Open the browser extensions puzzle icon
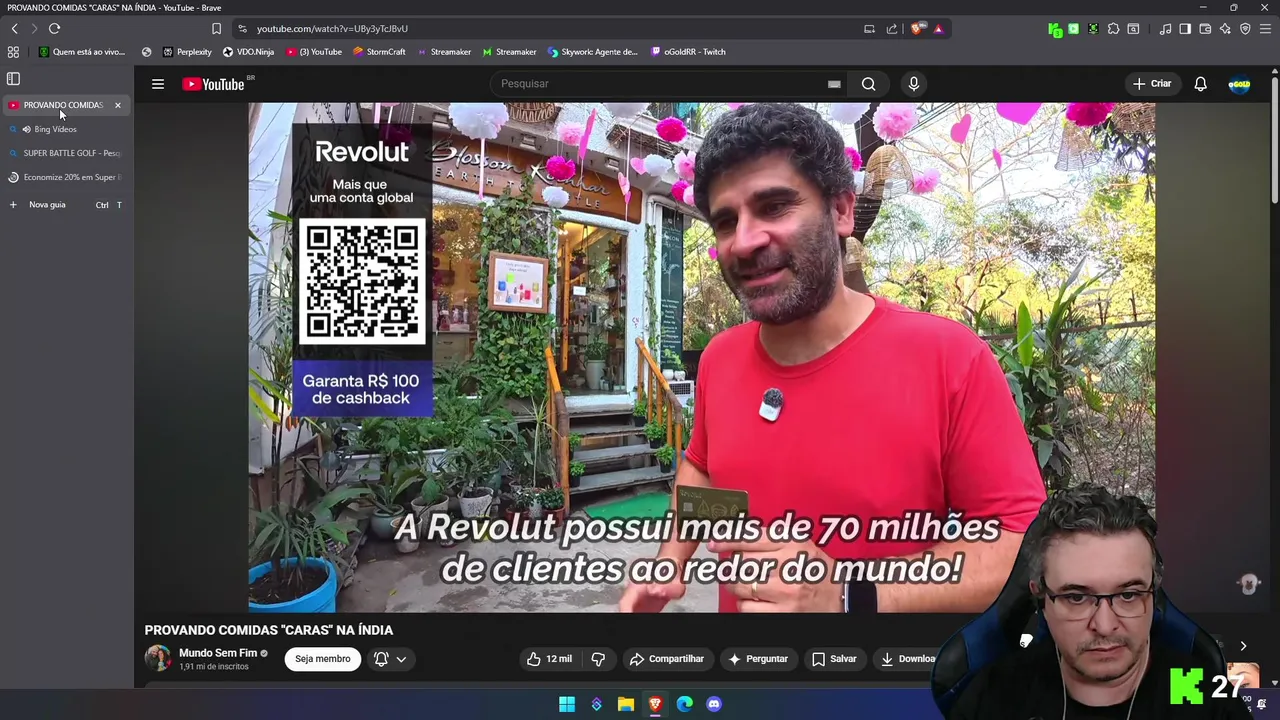 pos(1113,29)
